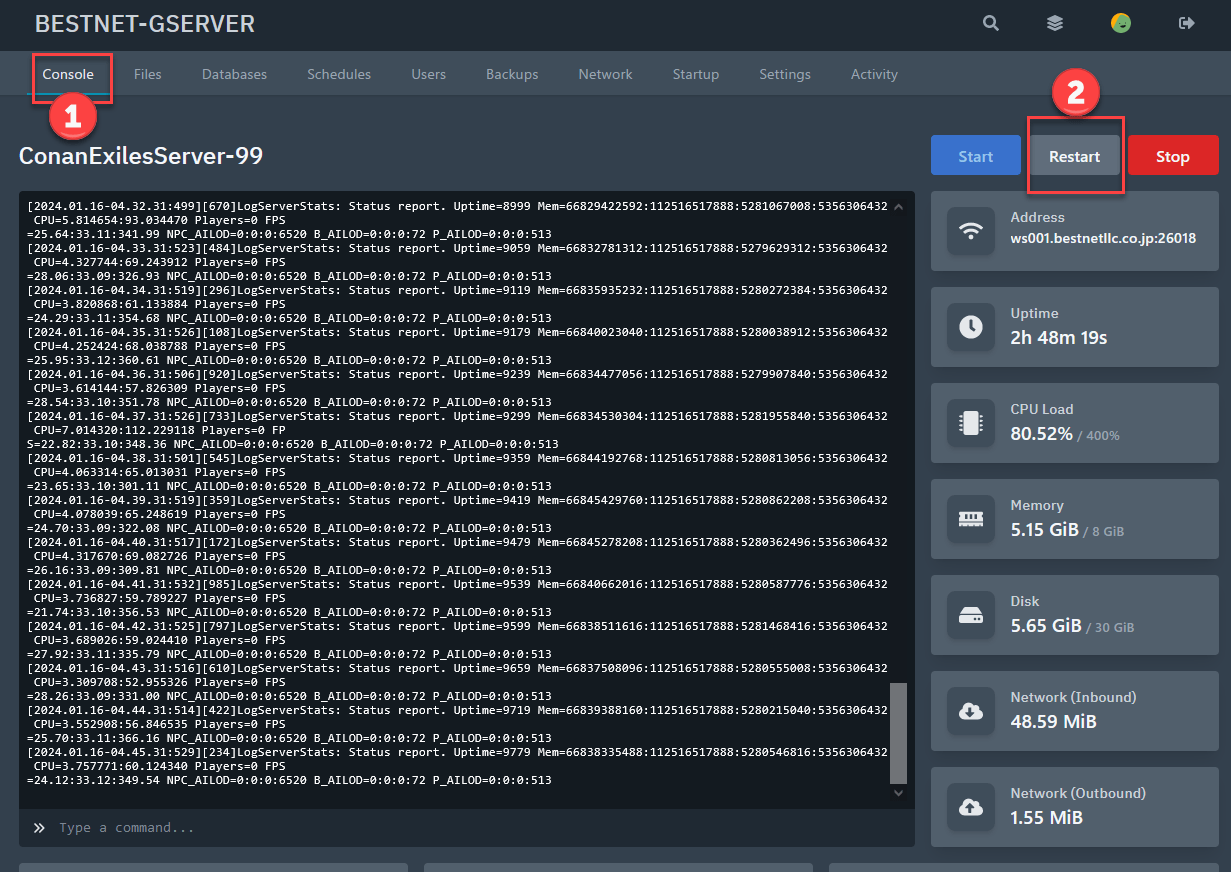The image size is (1231, 872).
Task: Restart the server with Restart button
Action: 1075,156
